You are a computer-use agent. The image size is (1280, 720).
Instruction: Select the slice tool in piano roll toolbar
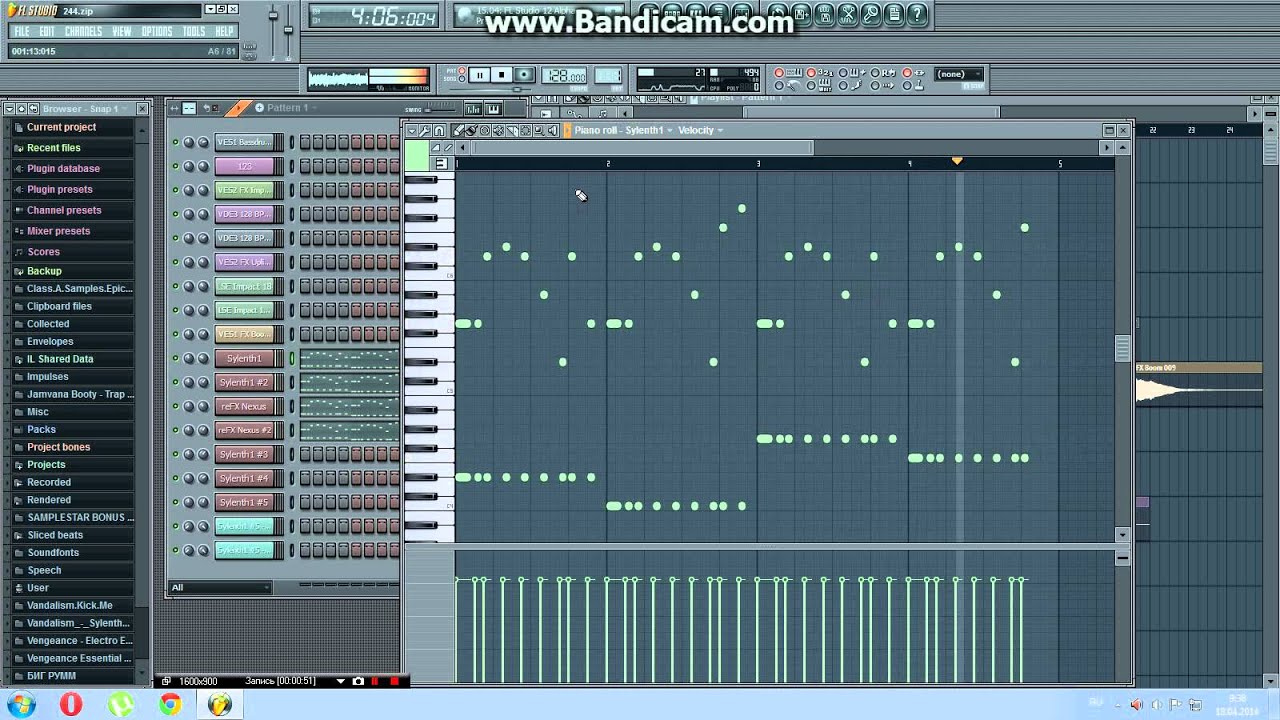512,130
